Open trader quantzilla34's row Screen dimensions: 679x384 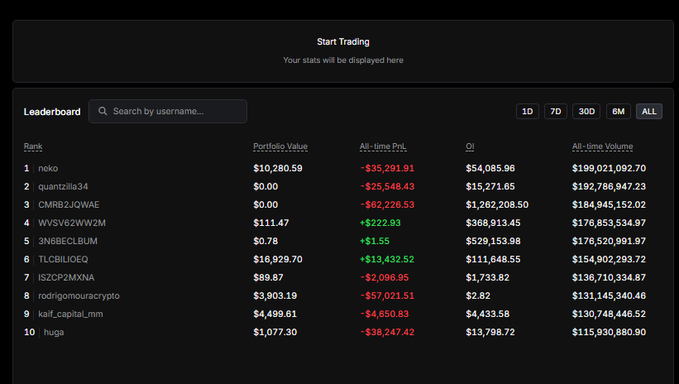[x=63, y=187]
